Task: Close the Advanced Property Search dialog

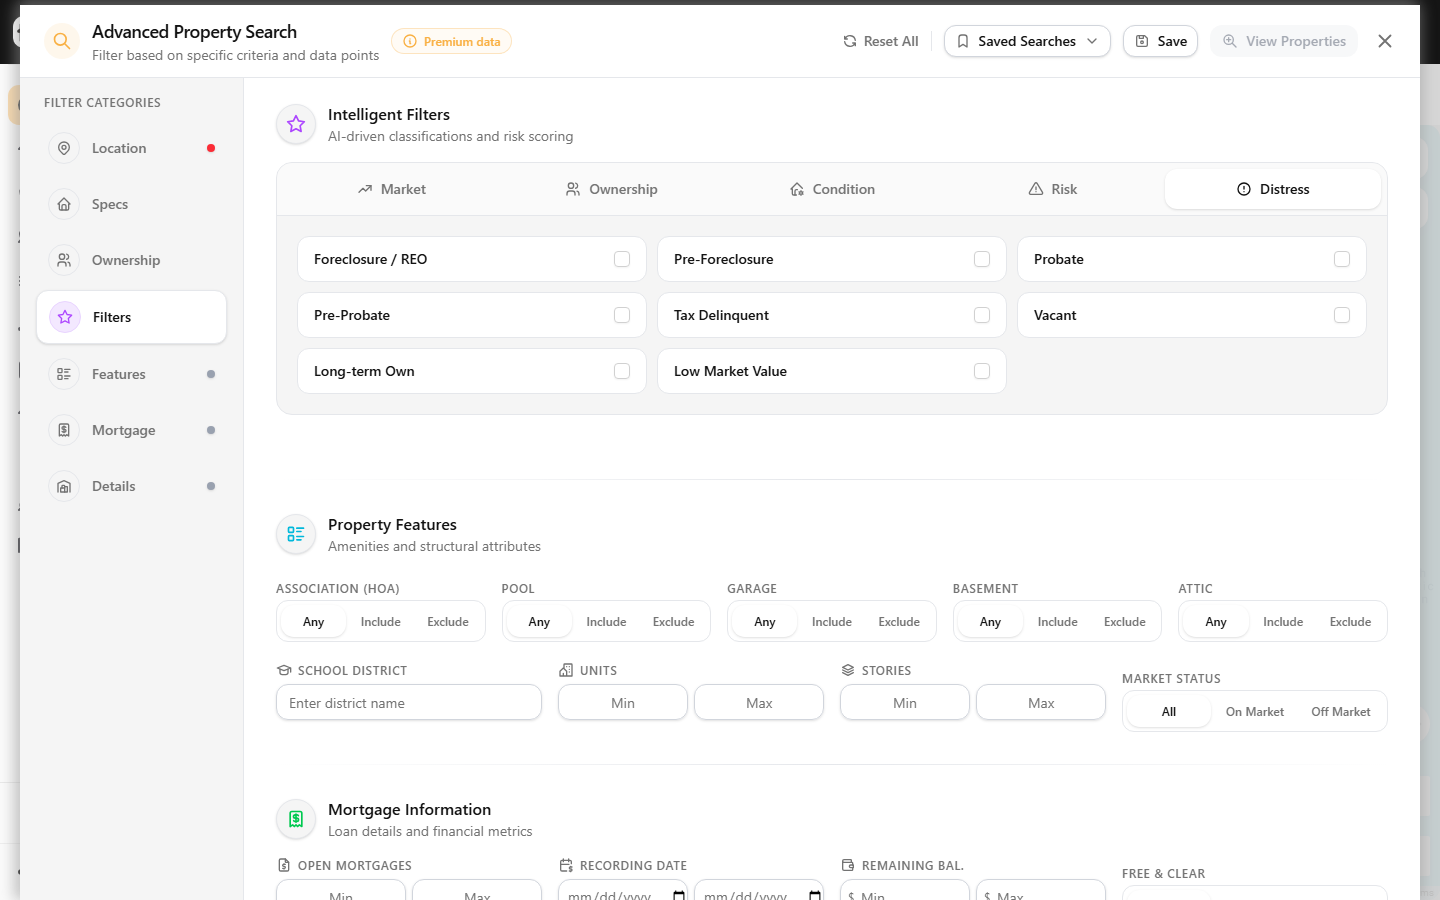Action: point(1385,41)
